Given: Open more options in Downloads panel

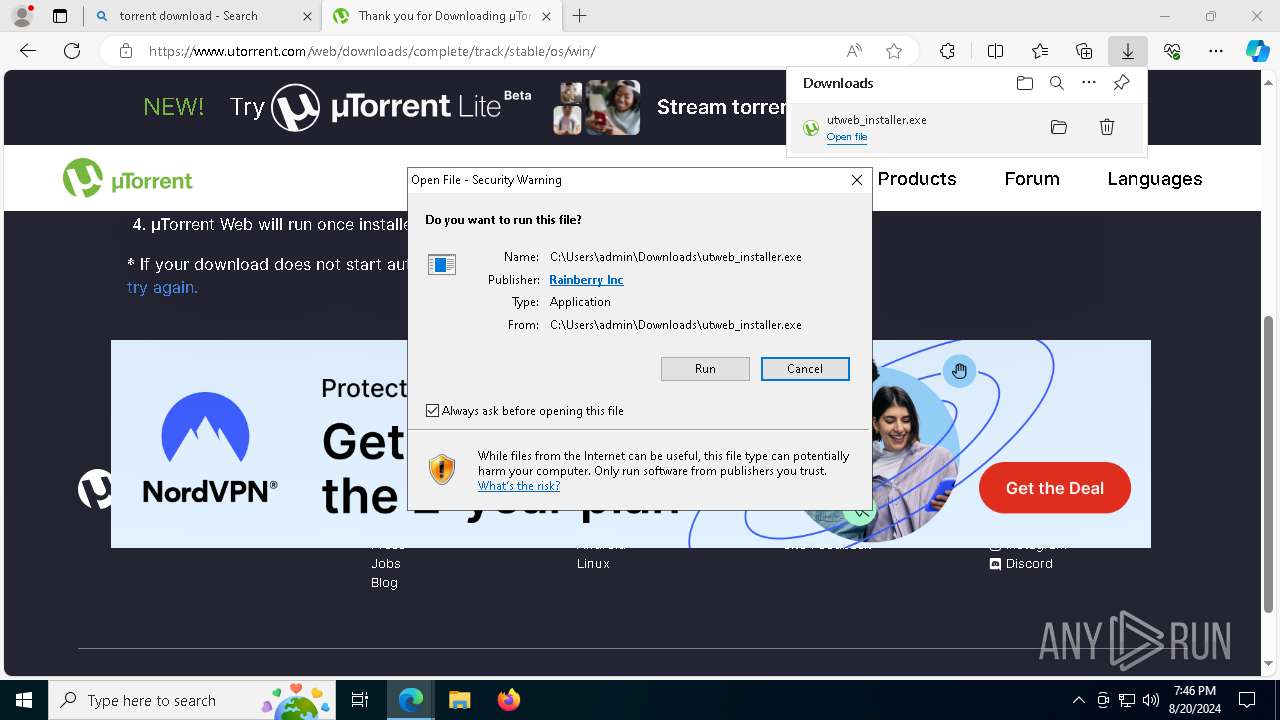Looking at the screenshot, I should tap(1089, 83).
